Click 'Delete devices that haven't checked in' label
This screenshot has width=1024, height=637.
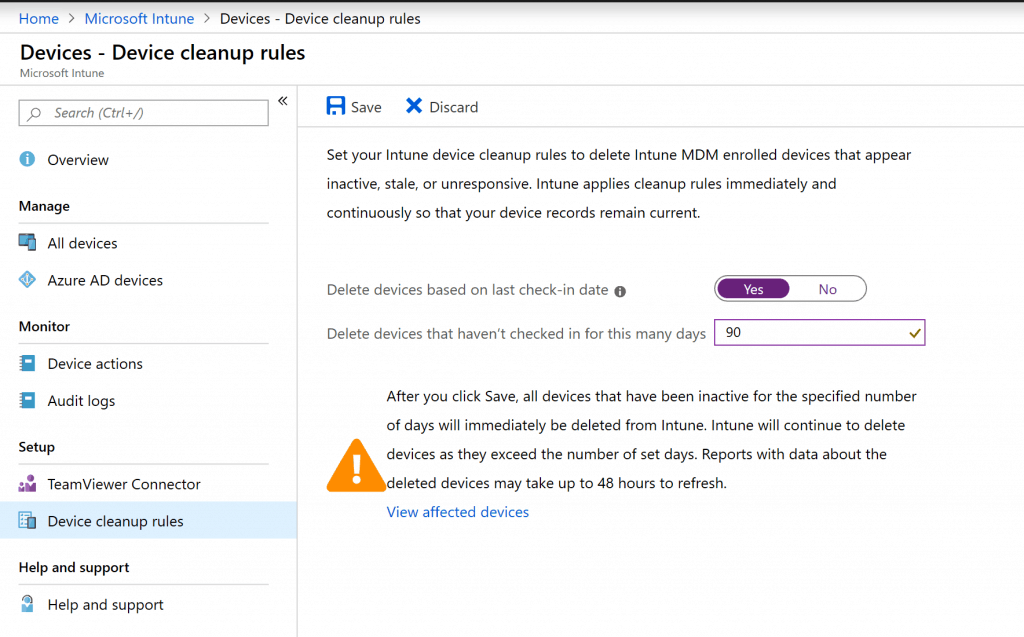[x=516, y=333]
